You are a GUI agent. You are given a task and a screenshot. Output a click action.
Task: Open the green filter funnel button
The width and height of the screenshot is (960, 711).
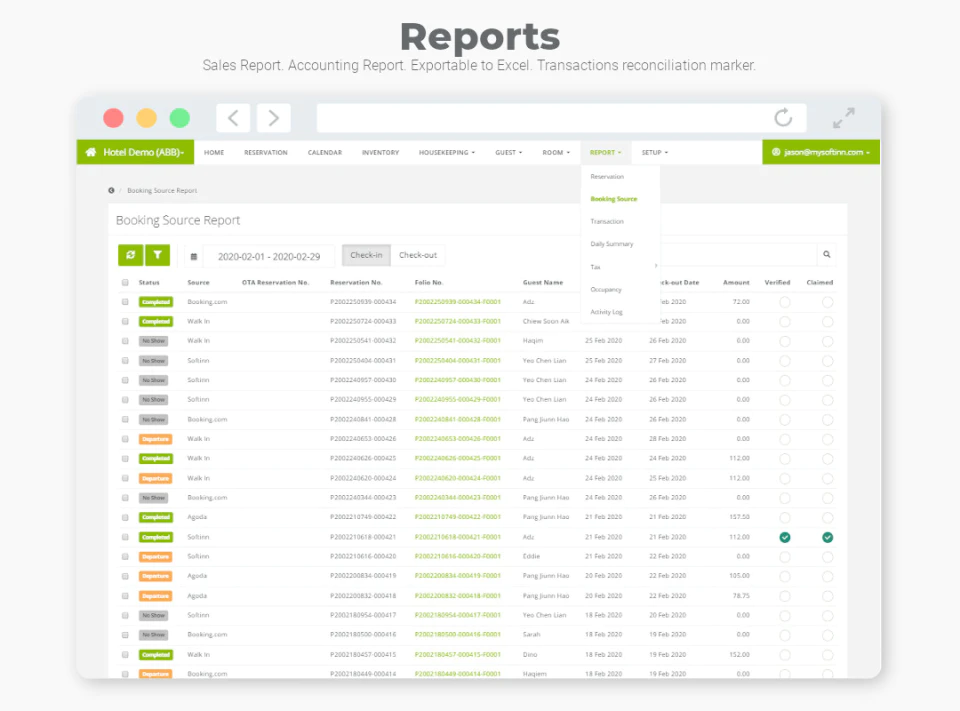pos(157,255)
